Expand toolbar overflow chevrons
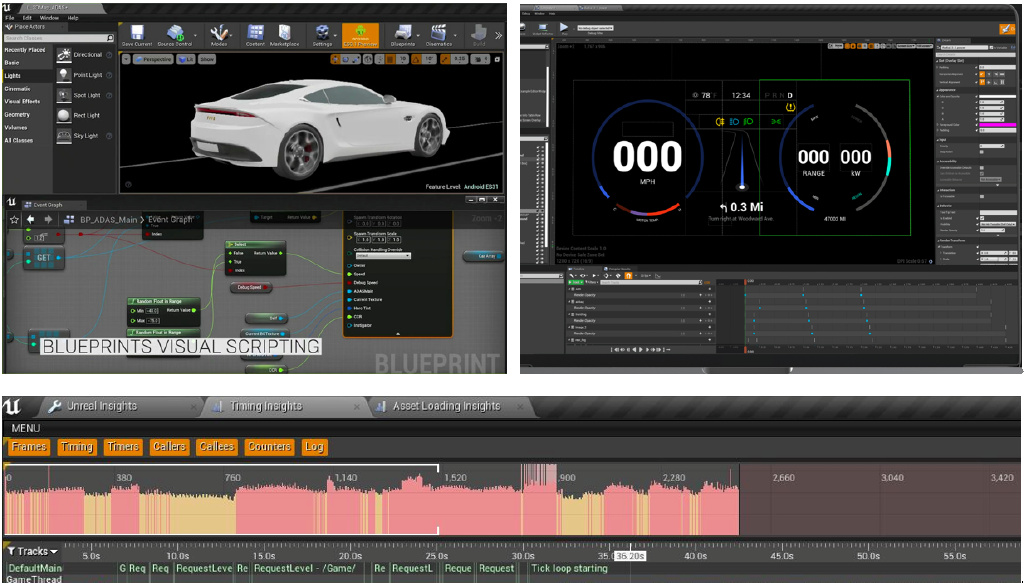 498,35
